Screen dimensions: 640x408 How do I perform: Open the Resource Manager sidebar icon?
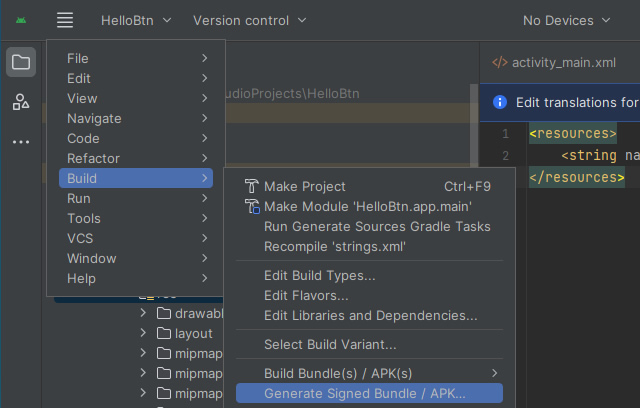[x=21, y=101]
